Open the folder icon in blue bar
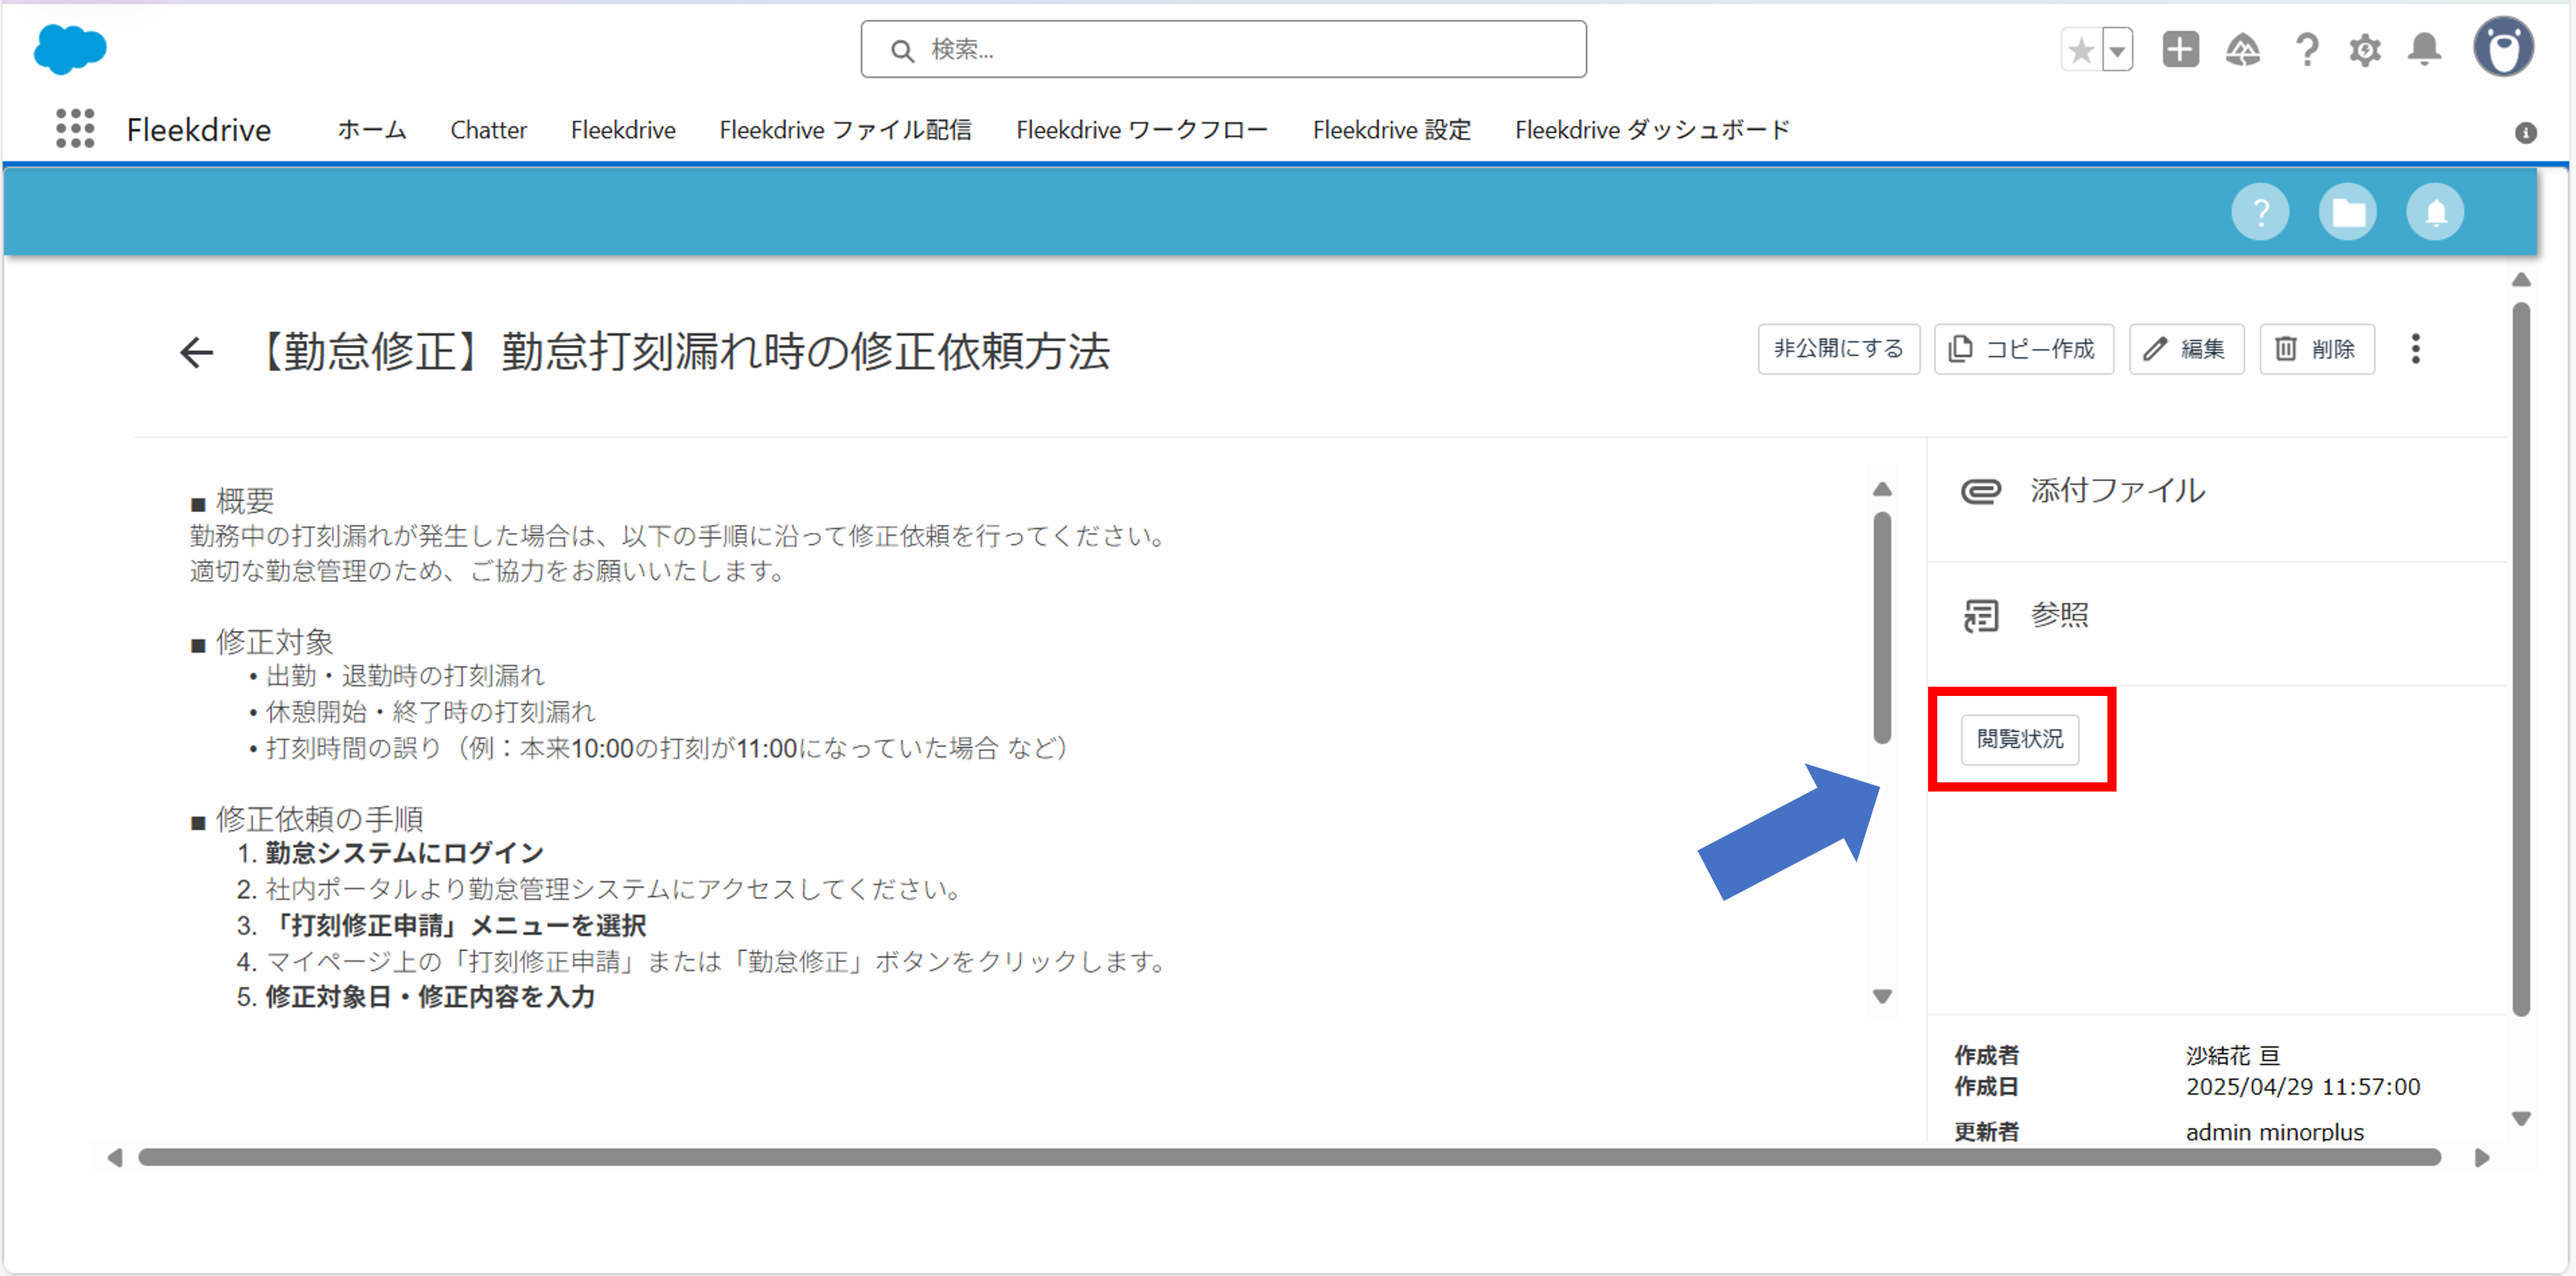Screen dimensions: 2576x1276 coord(2348,212)
